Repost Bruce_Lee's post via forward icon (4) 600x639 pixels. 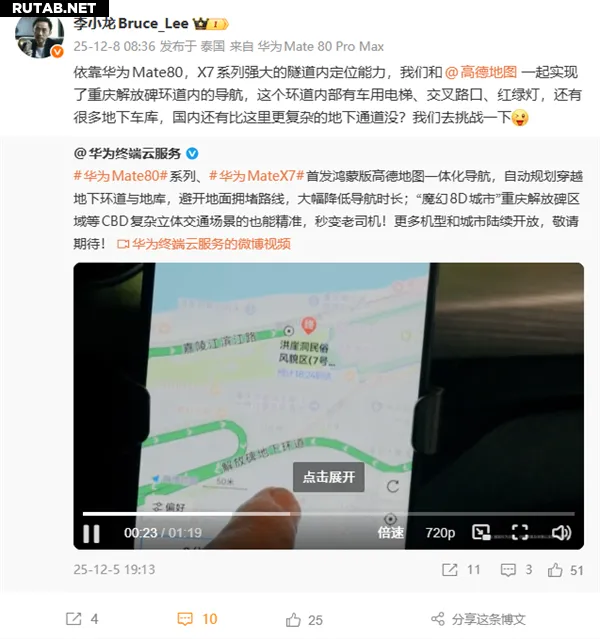click(82, 619)
